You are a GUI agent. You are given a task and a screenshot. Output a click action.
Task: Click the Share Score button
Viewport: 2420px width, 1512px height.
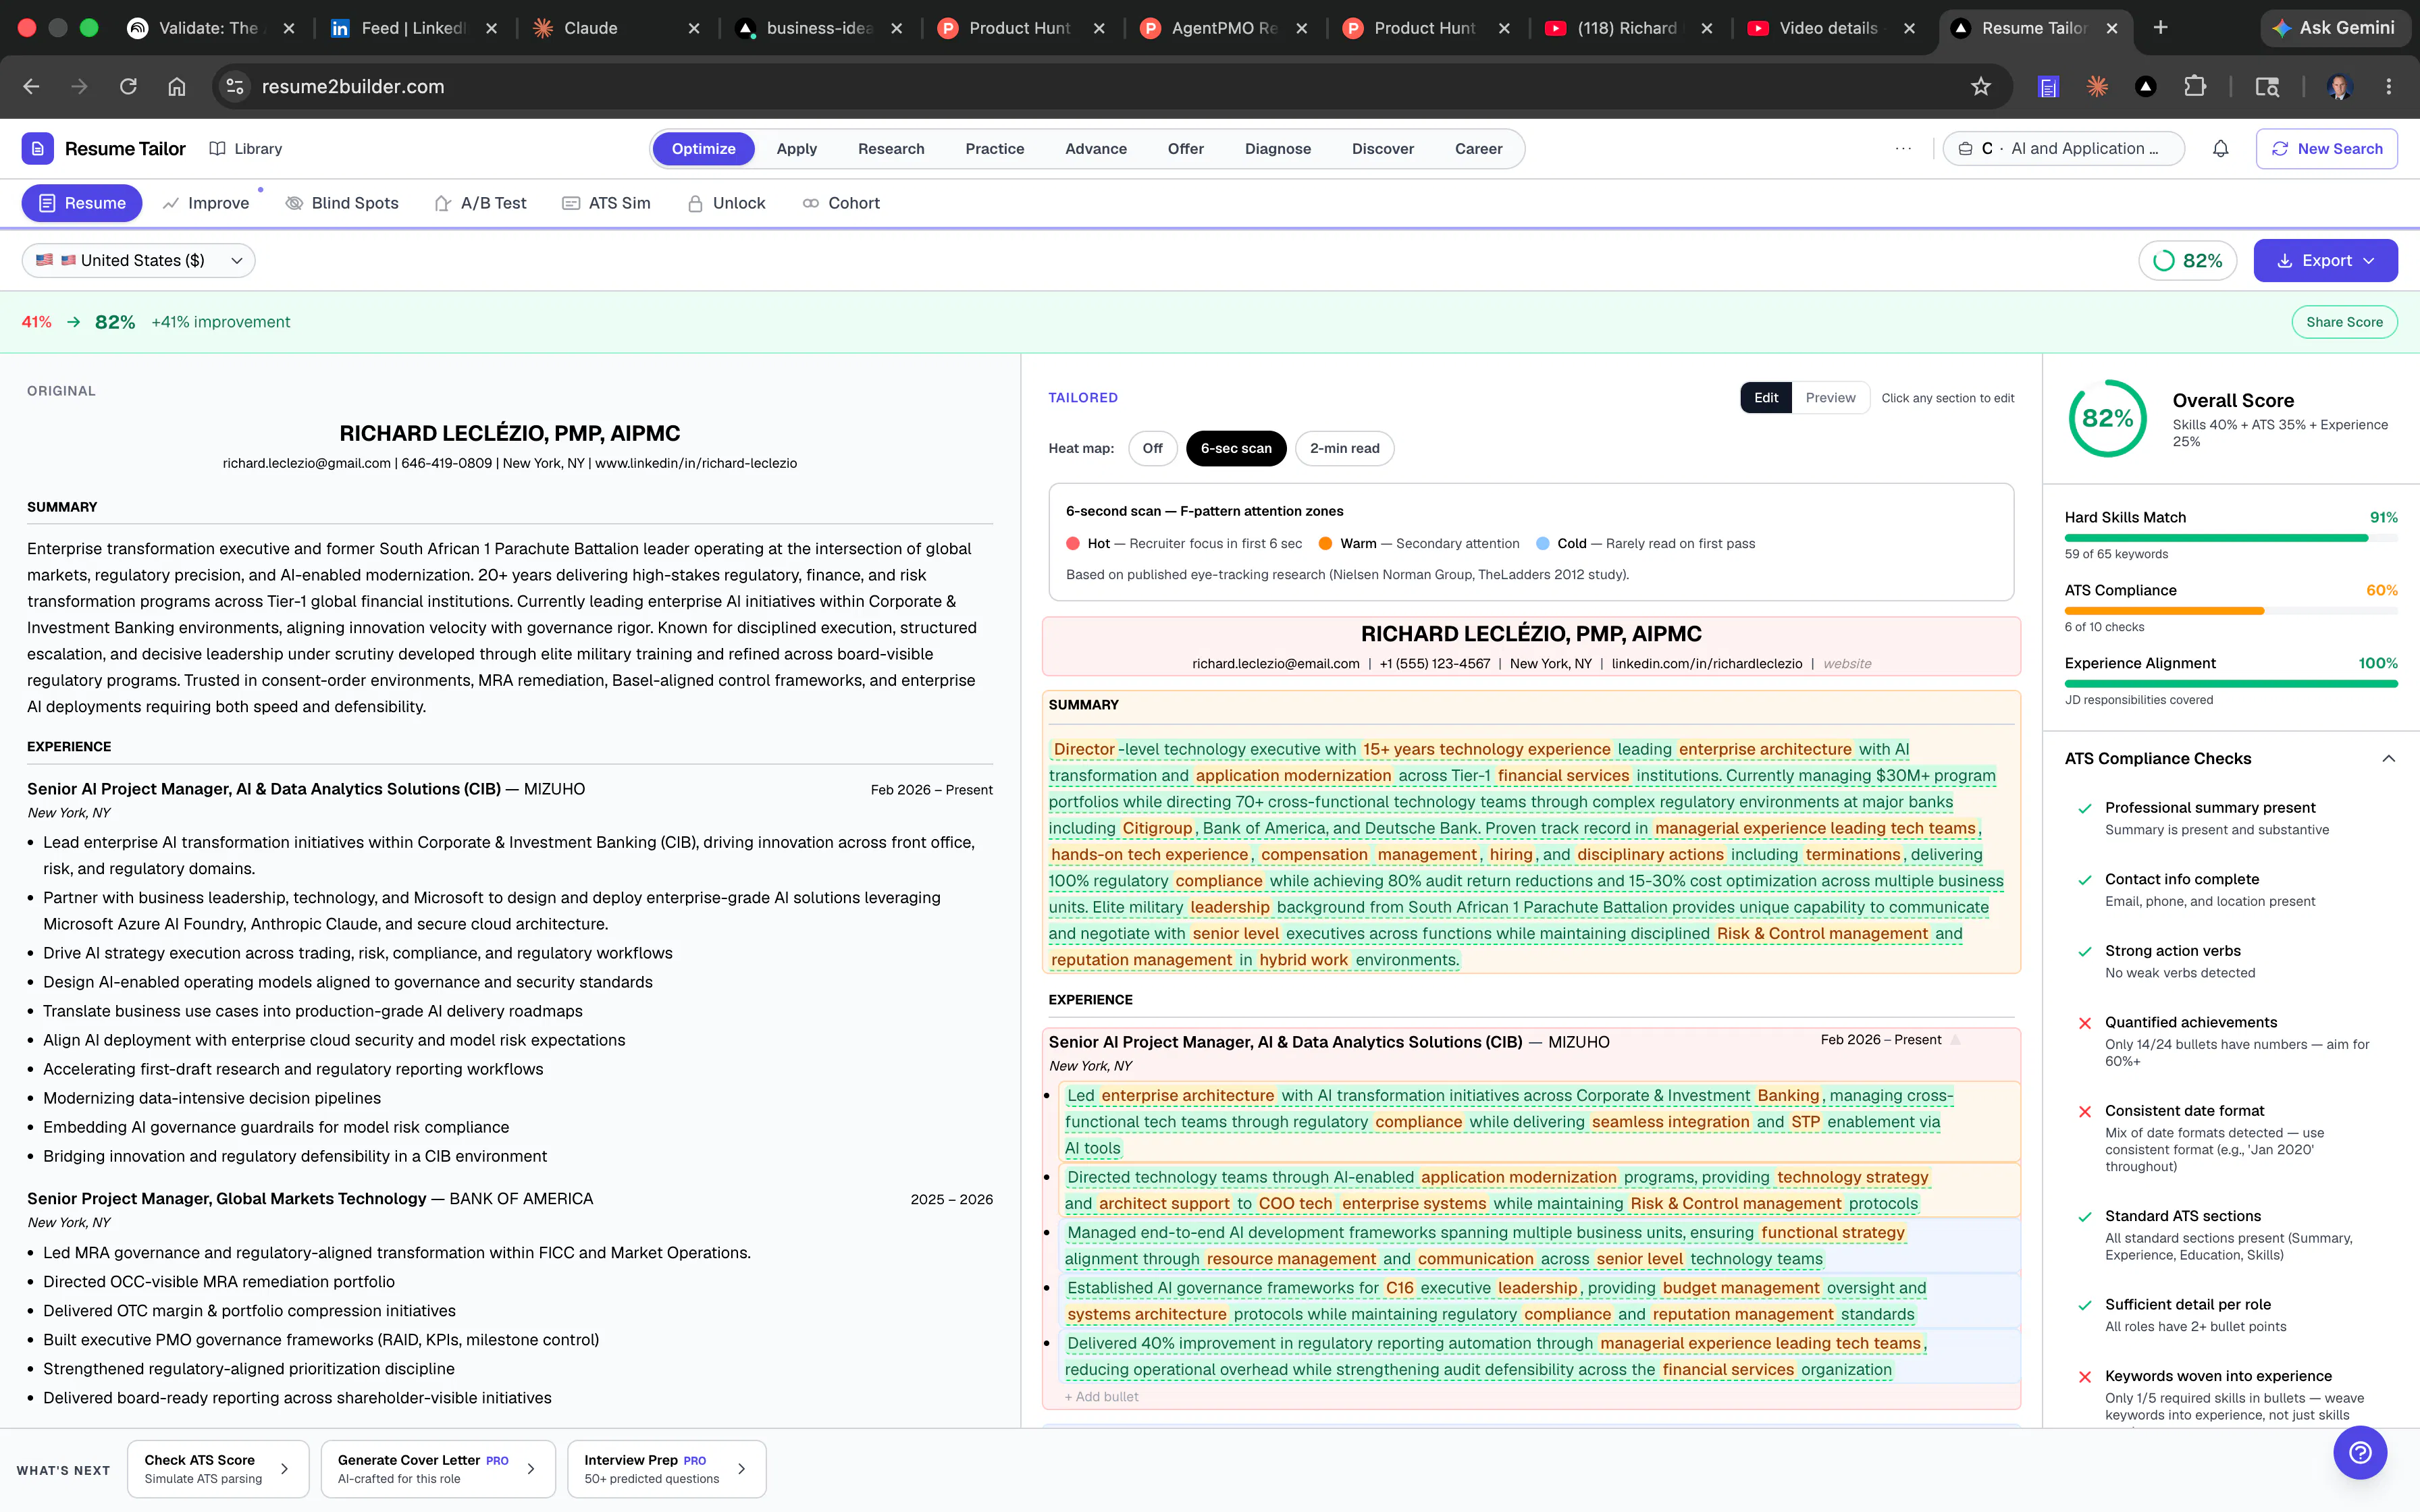click(2344, 322)
